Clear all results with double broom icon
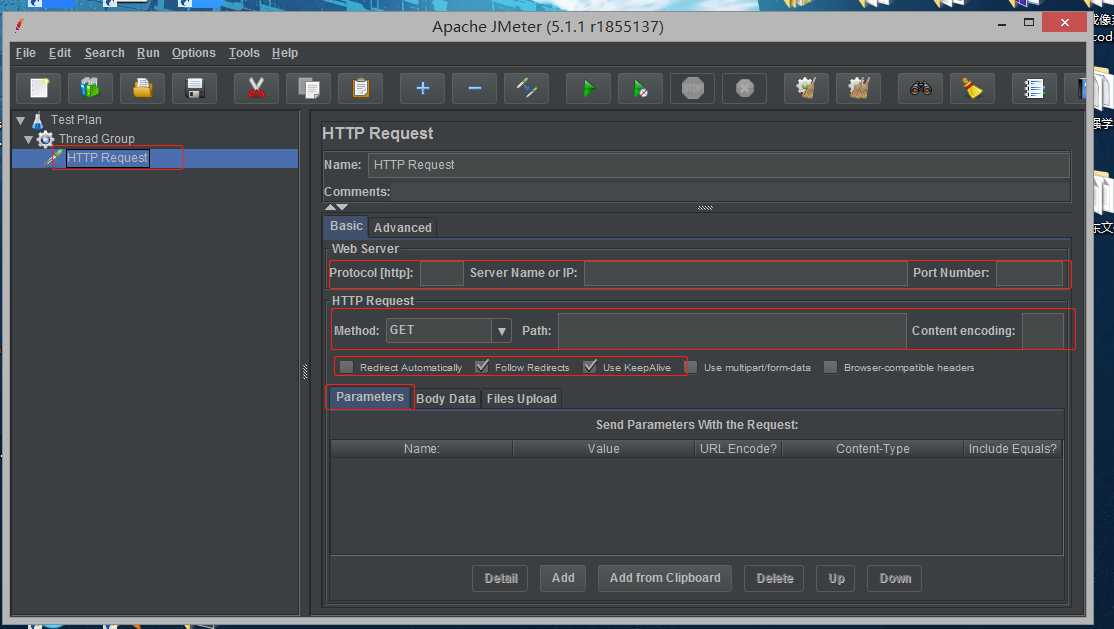This screenshot has height=629, width=1114. pos(859,88)
